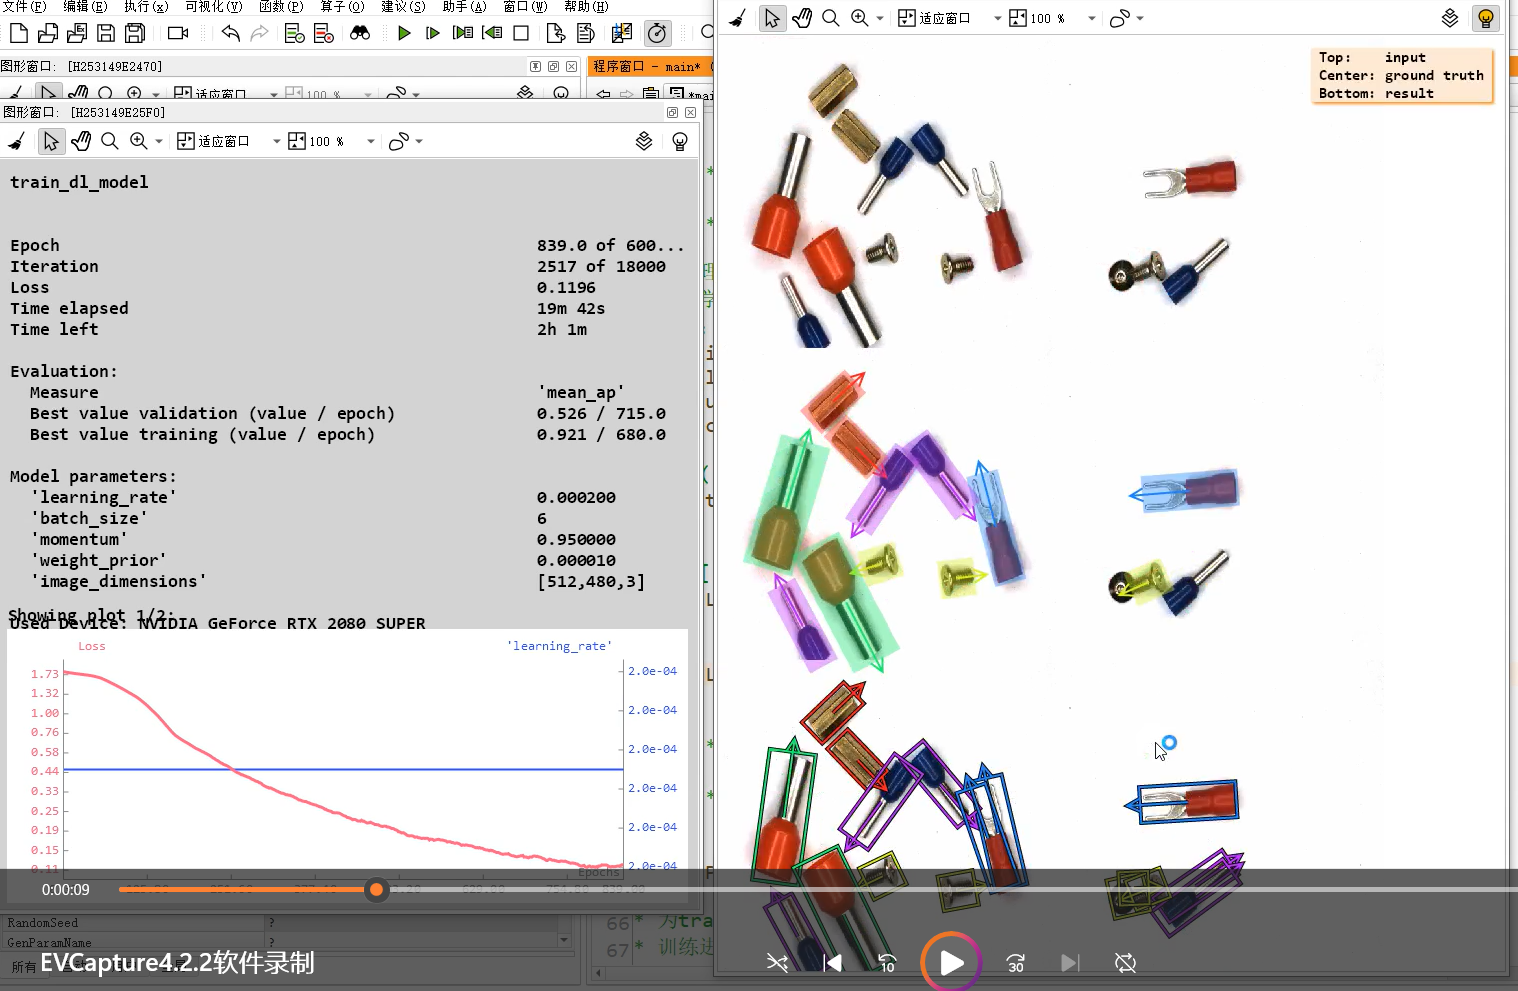1518x991 pixels.
Task: Clear window H253149E25F0 with broom icon
Action: click(x=17, y=141)
